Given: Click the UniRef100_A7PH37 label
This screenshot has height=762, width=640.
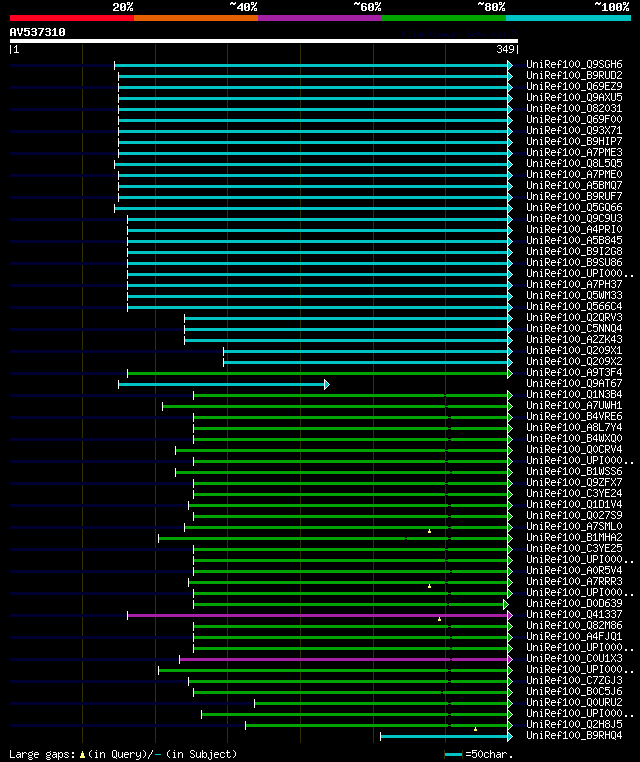Looking at the screenshot, I should (574, 284).
